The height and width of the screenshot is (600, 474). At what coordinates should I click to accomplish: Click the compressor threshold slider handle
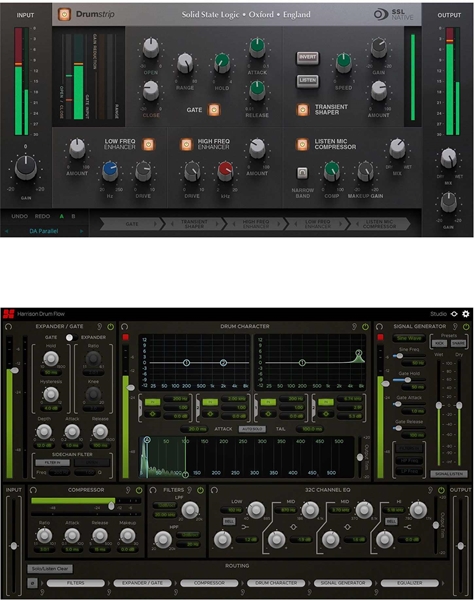(x=111, y=506)
